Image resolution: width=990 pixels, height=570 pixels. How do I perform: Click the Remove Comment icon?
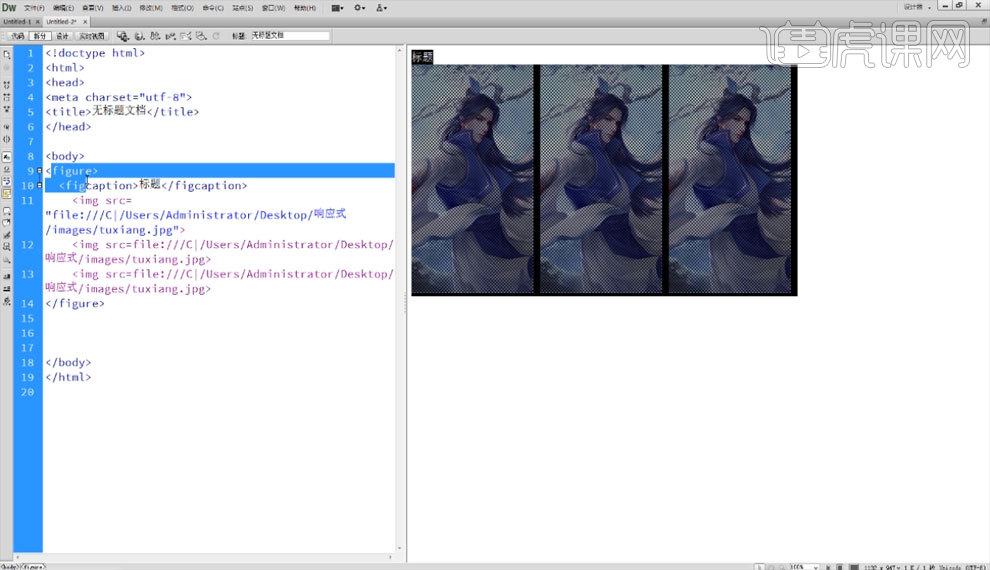(7, 223)
